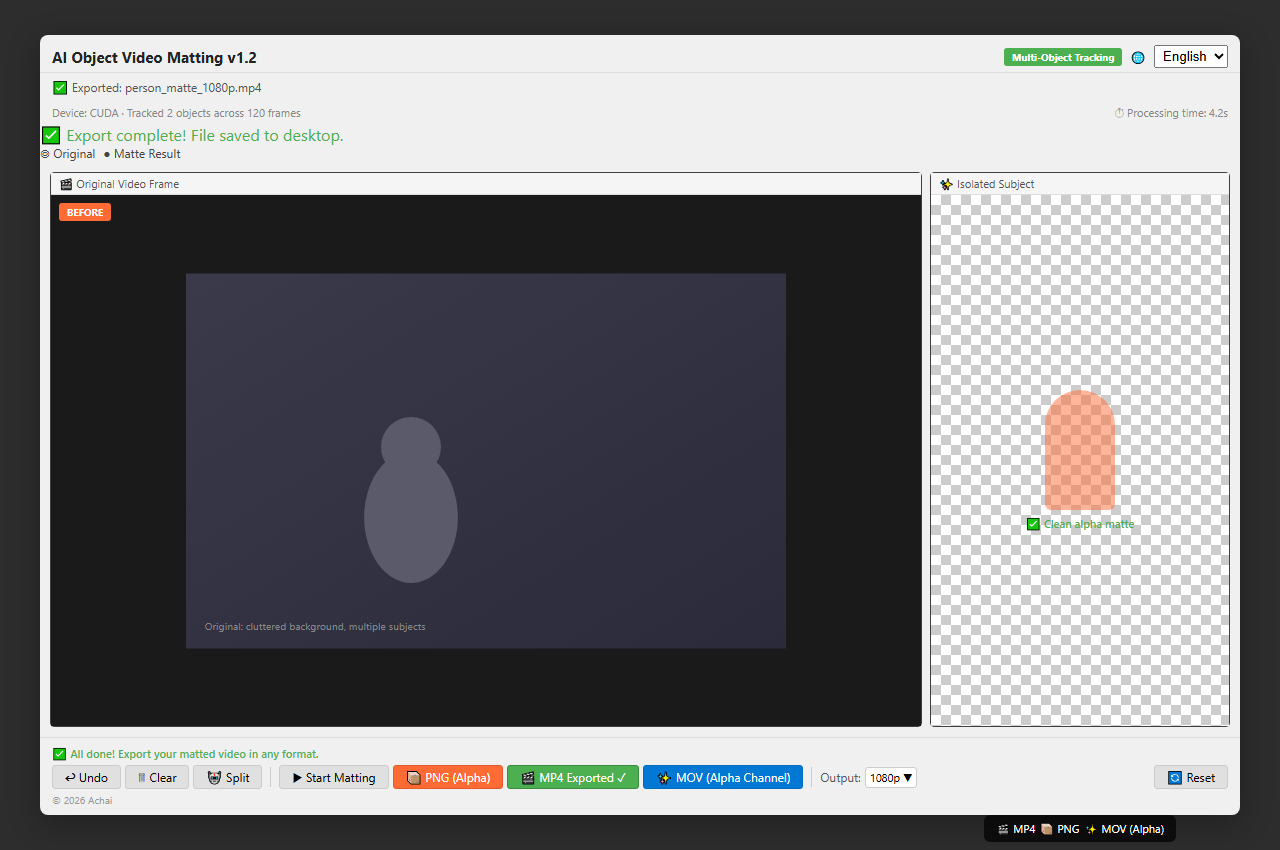Click "Device: CUDA · Tracked 2 objects" status line
The width and height of the screenshot is (1280, 850).
click(176, 113)
